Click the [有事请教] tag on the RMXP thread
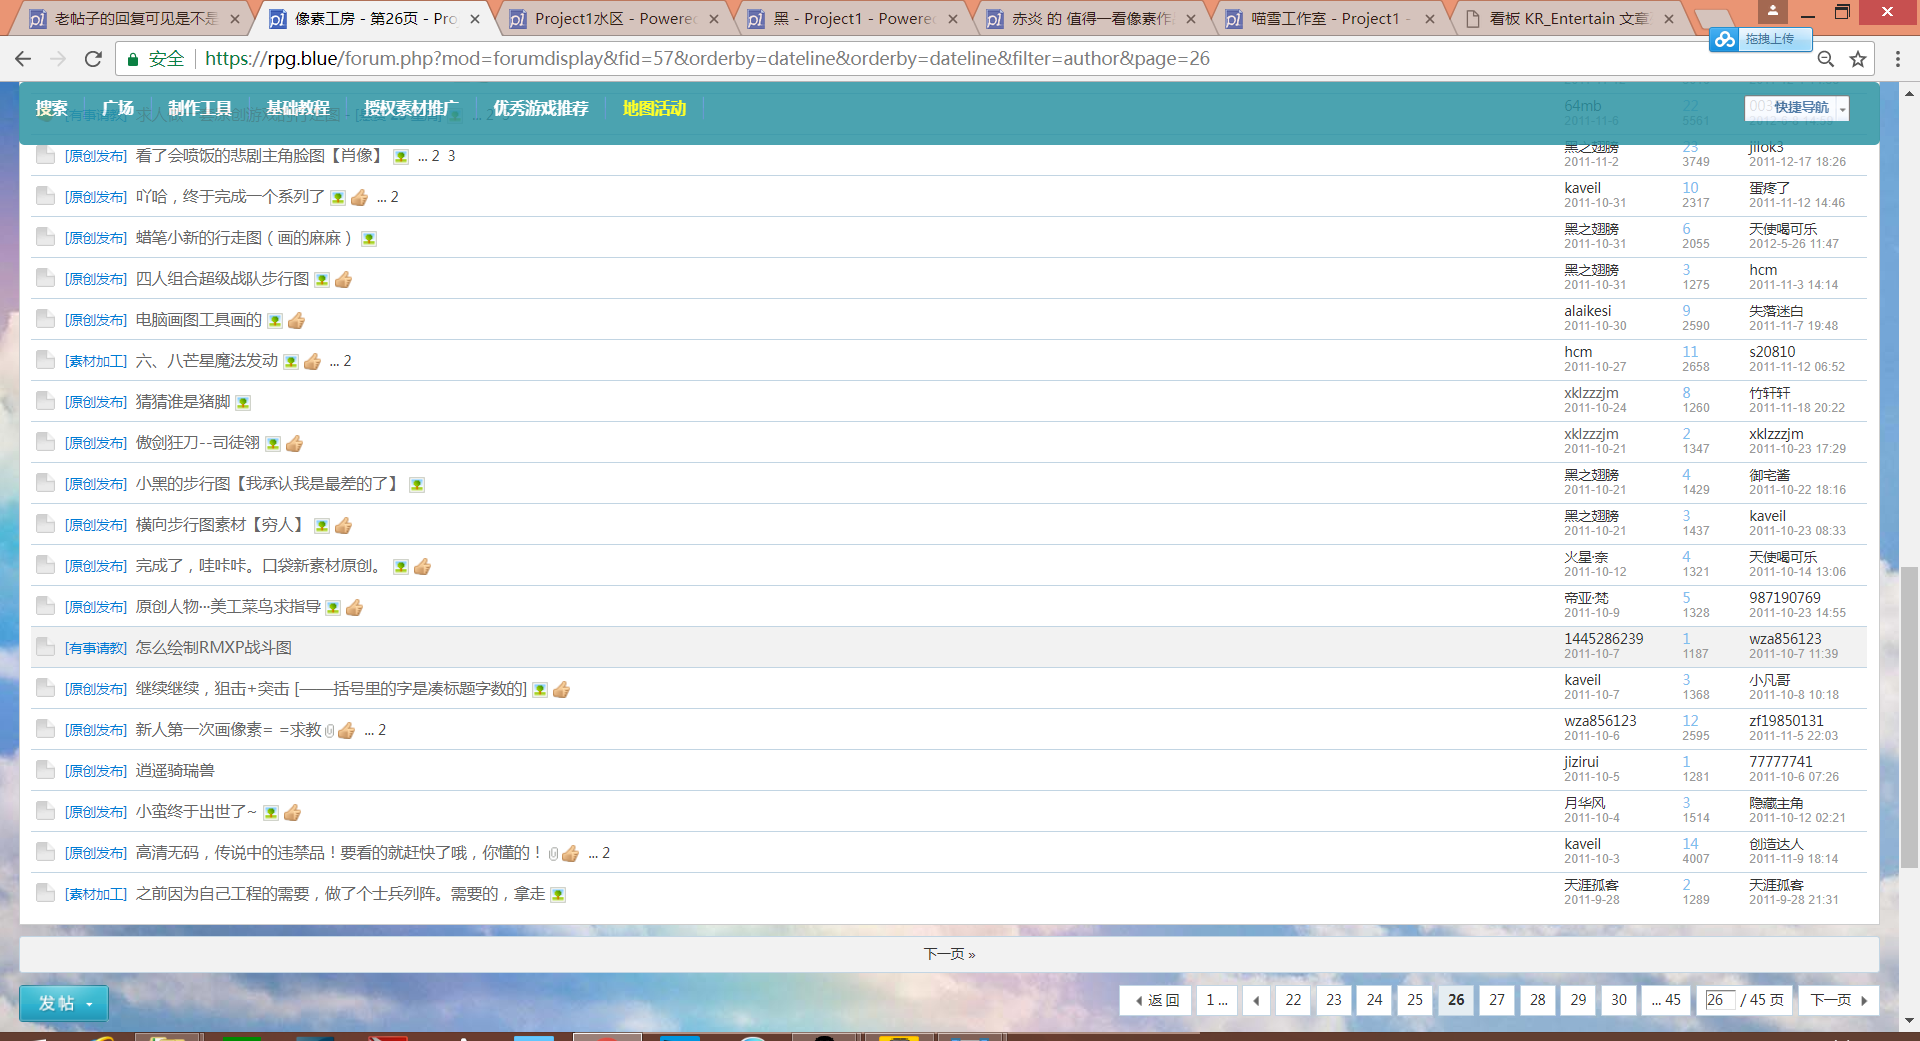Screen dimensions: 1920x1041 (x=96, y=649)
